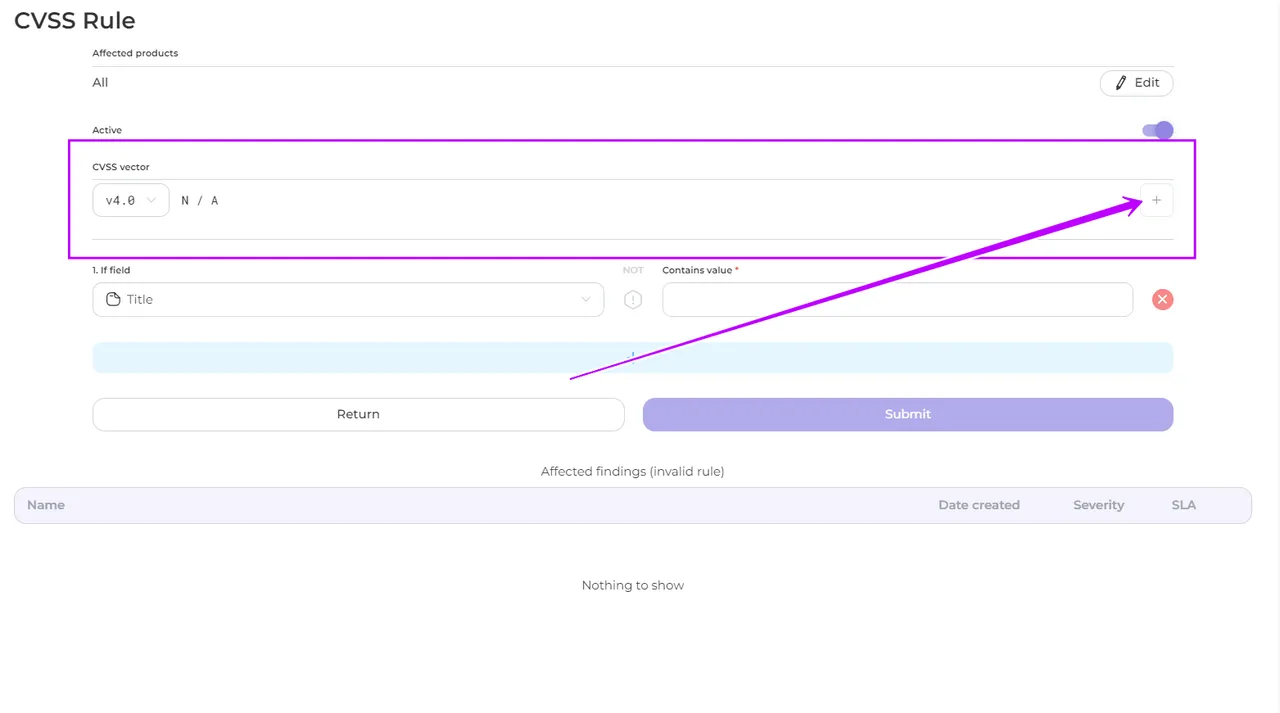The image size is (1280, 713).
Task: Focus the Contains value input field
Action: click(x=897, y=299)
